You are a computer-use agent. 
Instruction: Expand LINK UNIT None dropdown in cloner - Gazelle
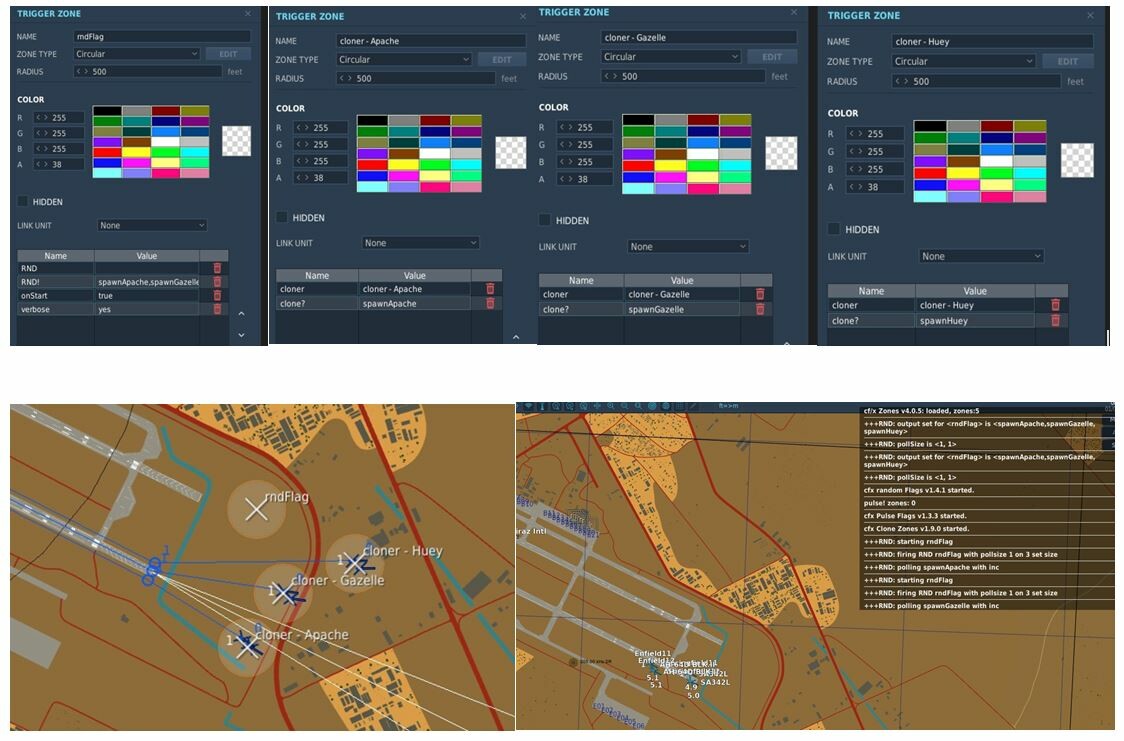point(687,247)
